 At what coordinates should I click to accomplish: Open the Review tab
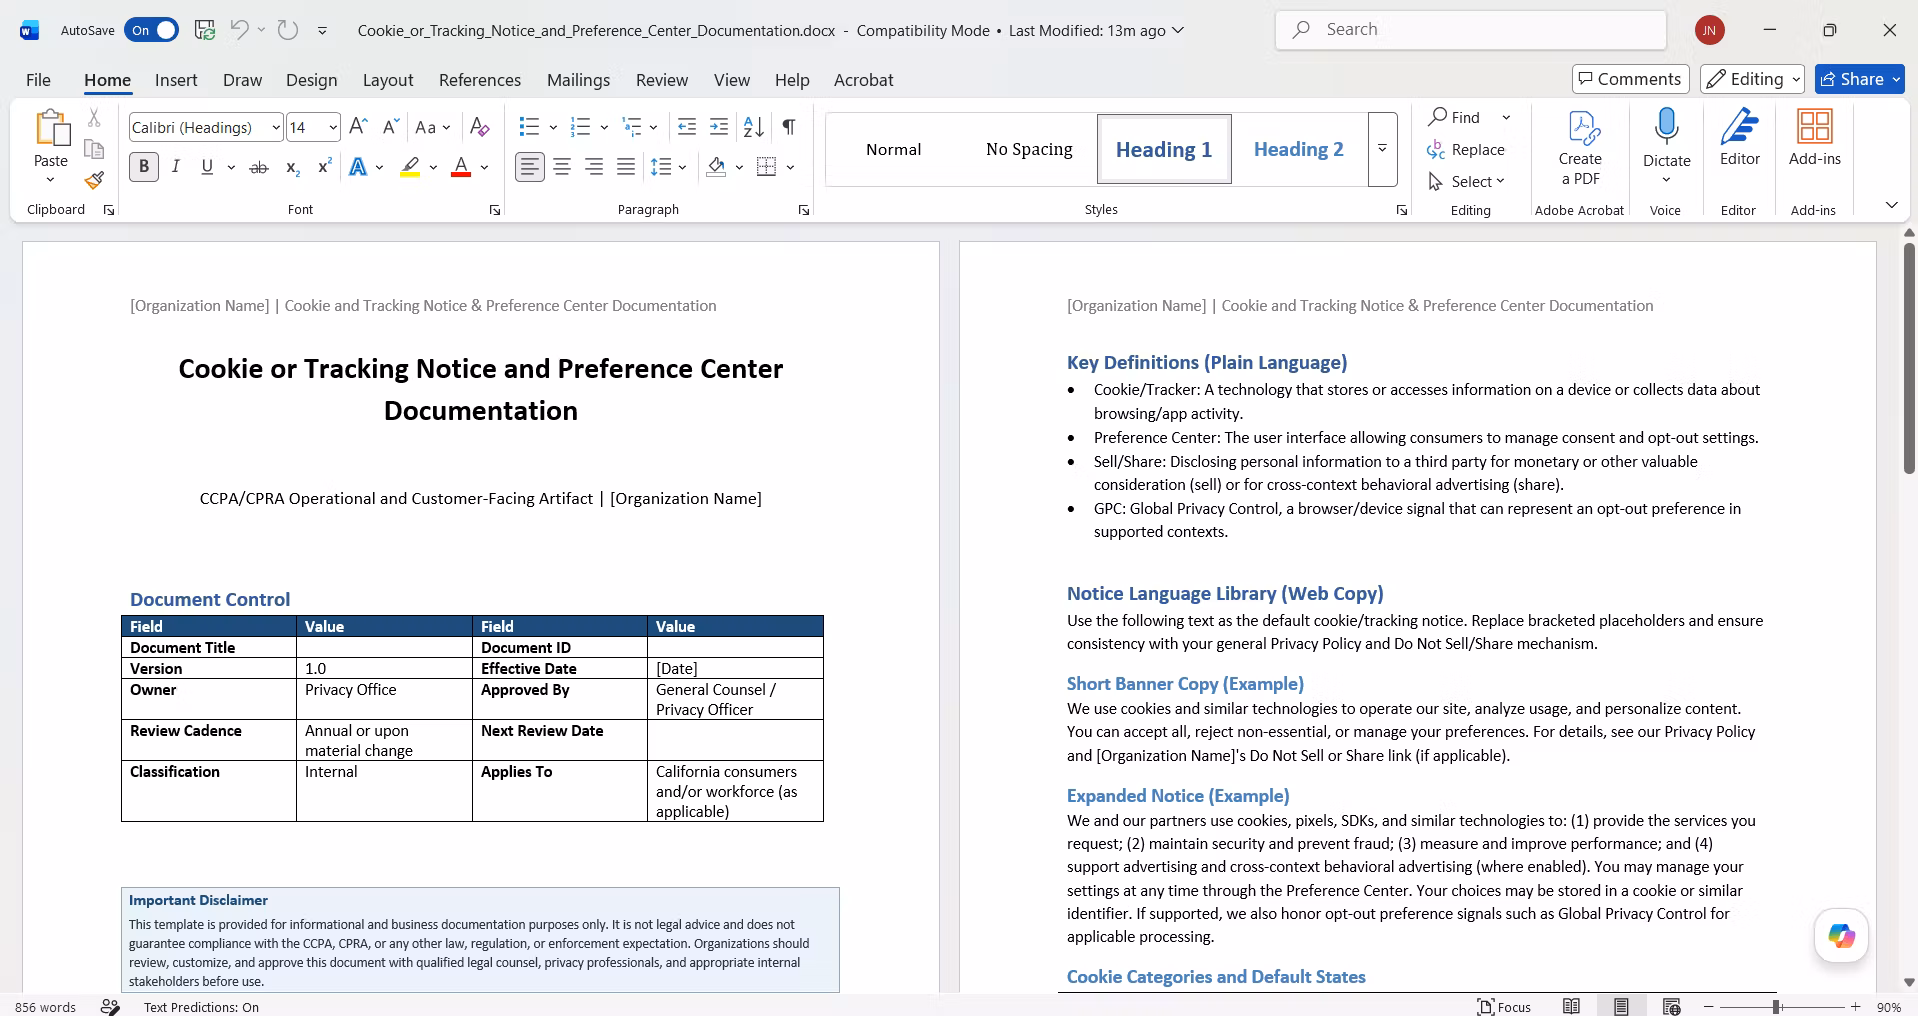662,80
